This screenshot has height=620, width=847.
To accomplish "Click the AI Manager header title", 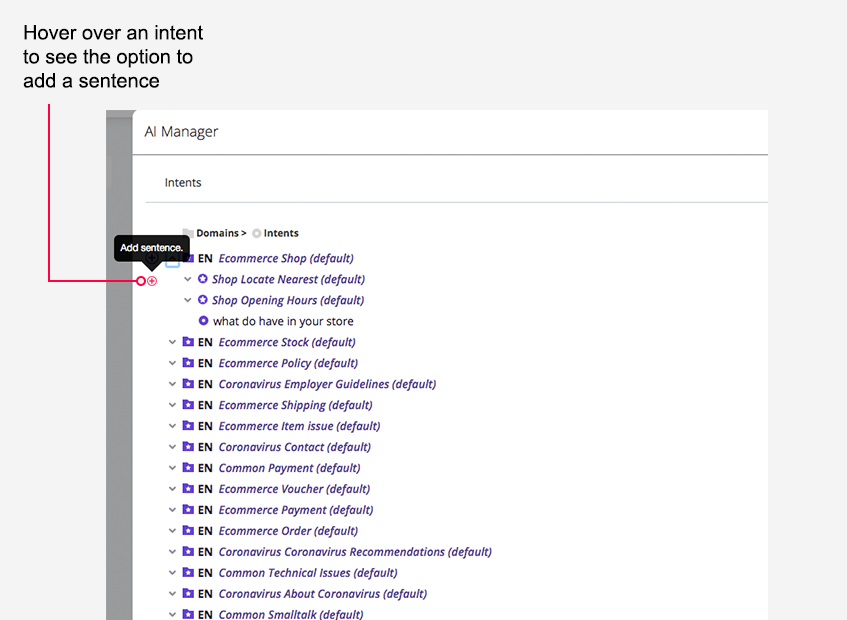I will click(181, 131).
